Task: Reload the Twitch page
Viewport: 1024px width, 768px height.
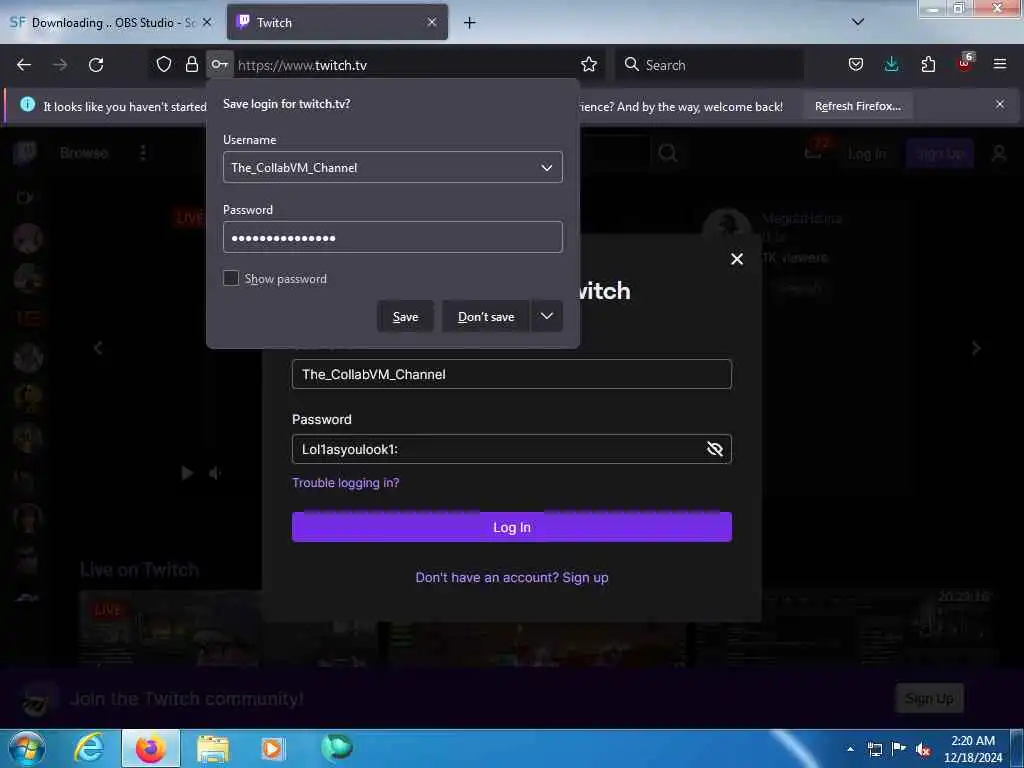Action: point(96,65)
